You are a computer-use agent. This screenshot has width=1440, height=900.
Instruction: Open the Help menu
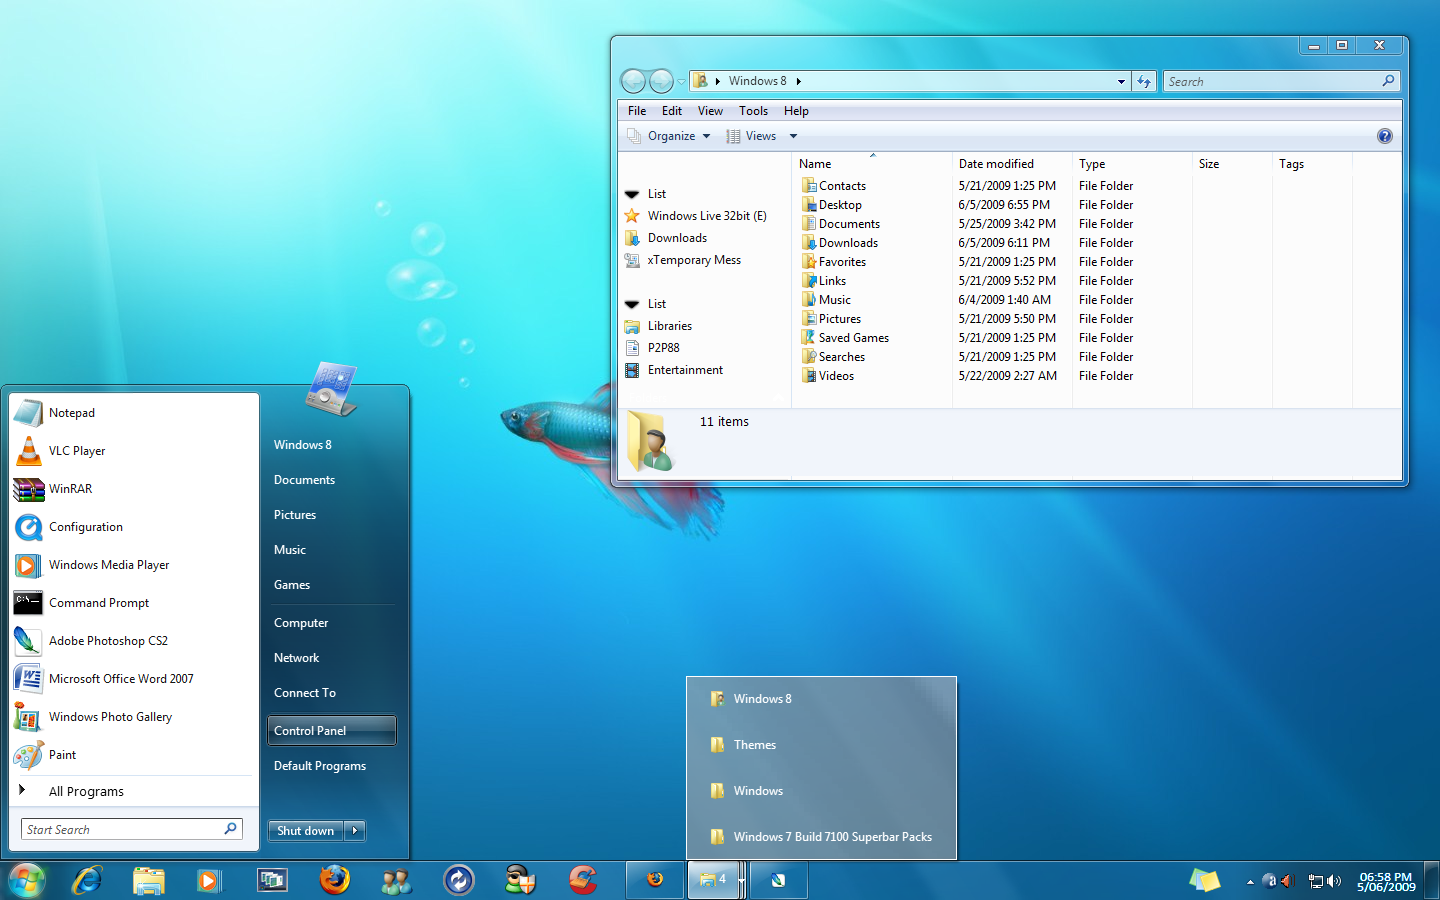(x=796, y=111)
